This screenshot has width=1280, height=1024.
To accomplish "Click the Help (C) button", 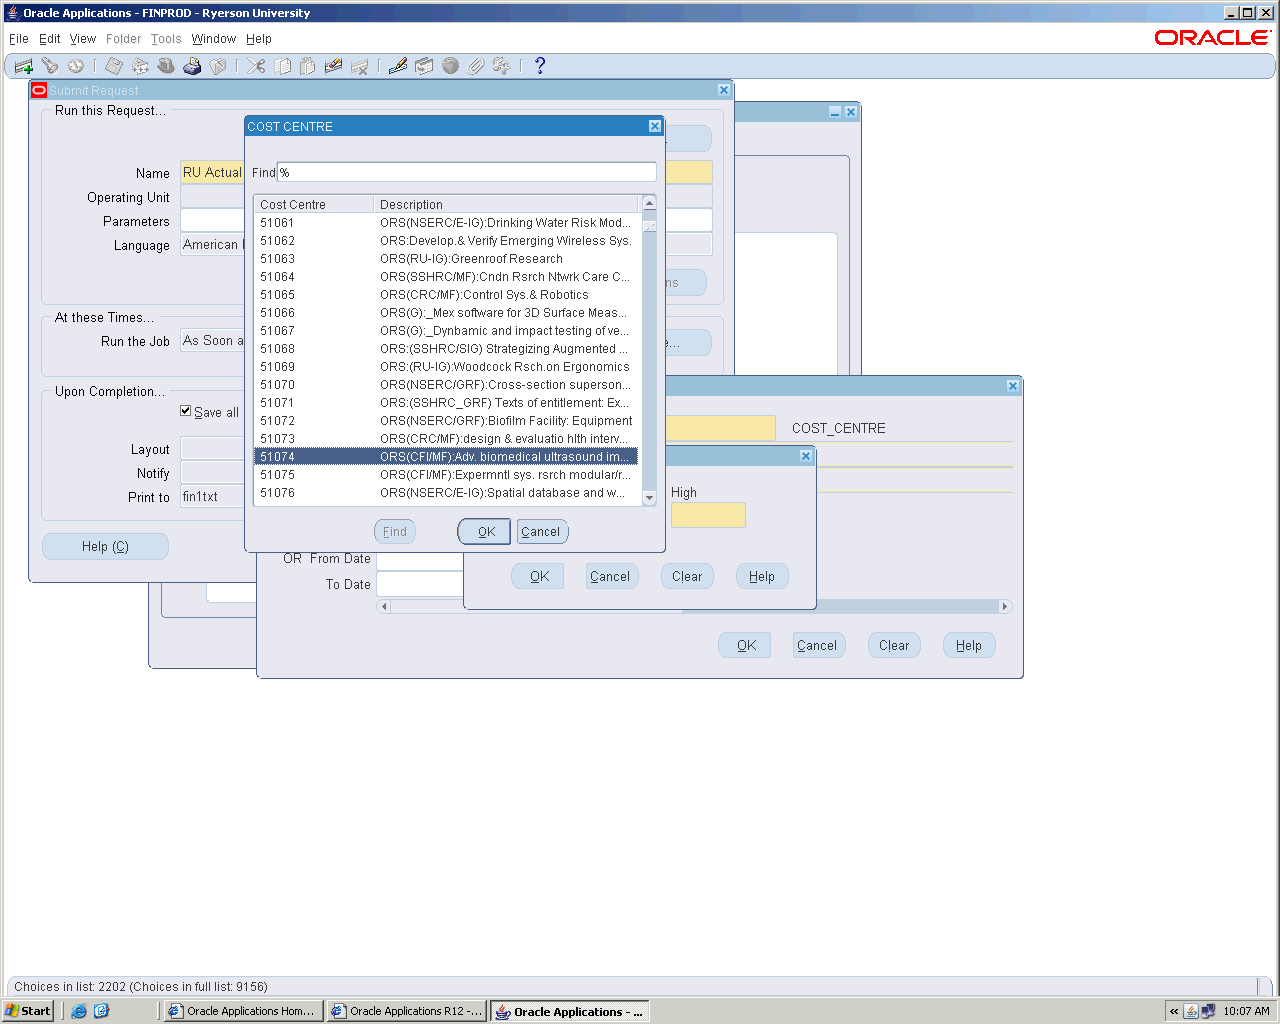I will 105,547.
